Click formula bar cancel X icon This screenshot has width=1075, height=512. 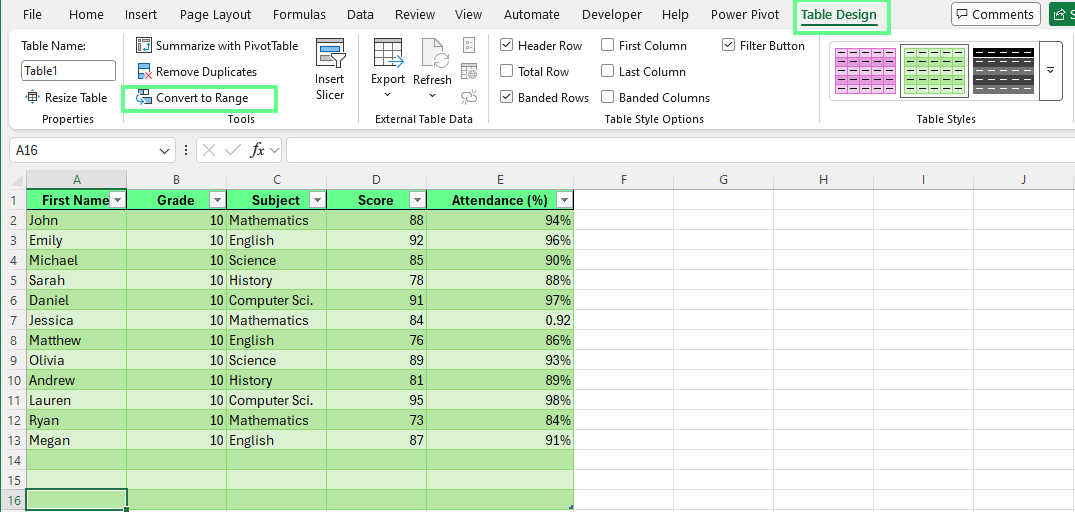coord(209,151)
